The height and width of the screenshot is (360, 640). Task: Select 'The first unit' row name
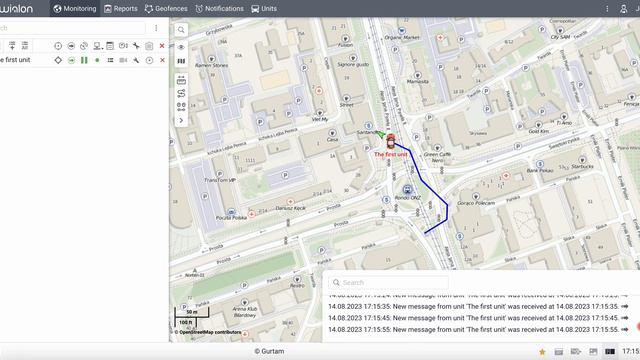15,60
